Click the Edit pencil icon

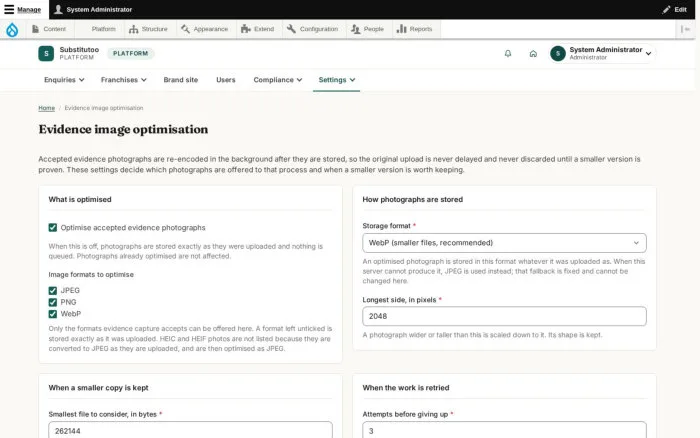click(x=666, y=9)
